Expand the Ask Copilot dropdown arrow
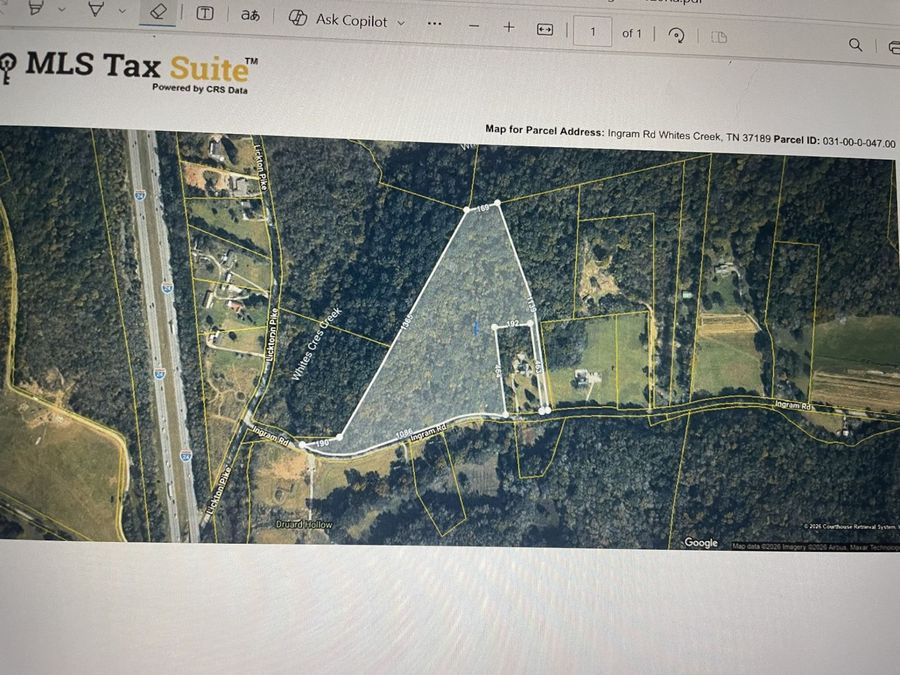Image resolution: width=900 pixels, height=675 pixels. [x=401, y=23]
